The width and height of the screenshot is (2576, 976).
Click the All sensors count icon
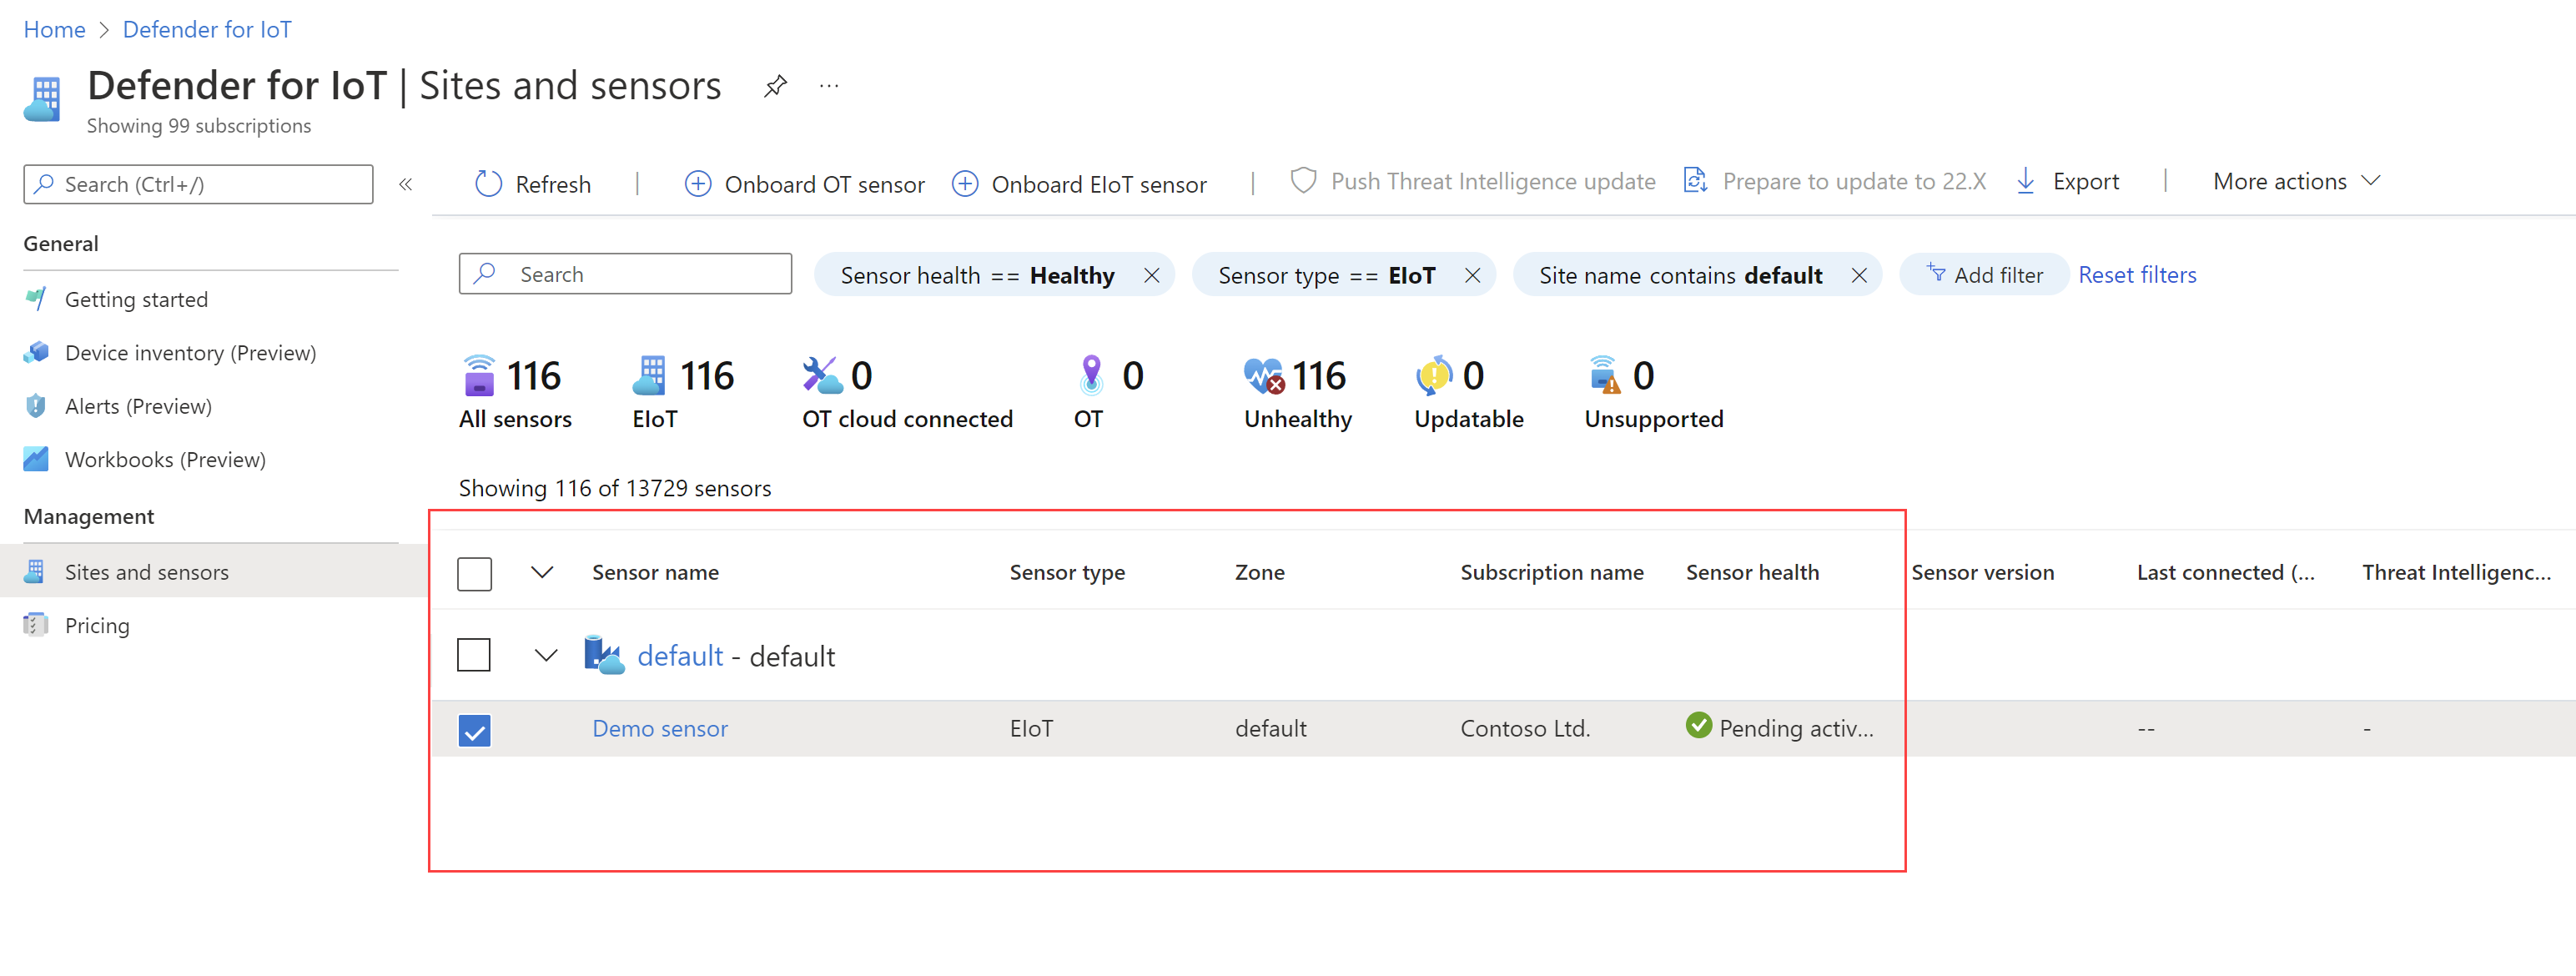pyautogui.click(x=479, y=376)
